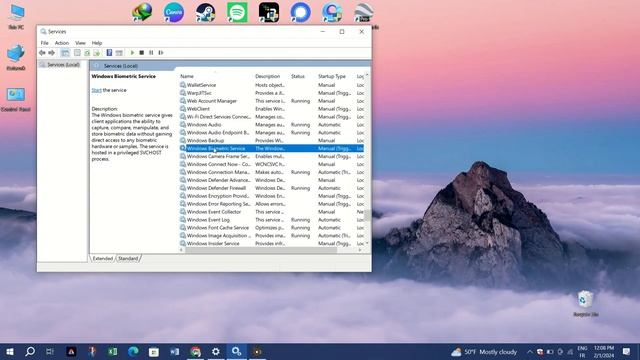
Task: Go forward with the toolbar forward arrow
Action: tap(51, 53)
